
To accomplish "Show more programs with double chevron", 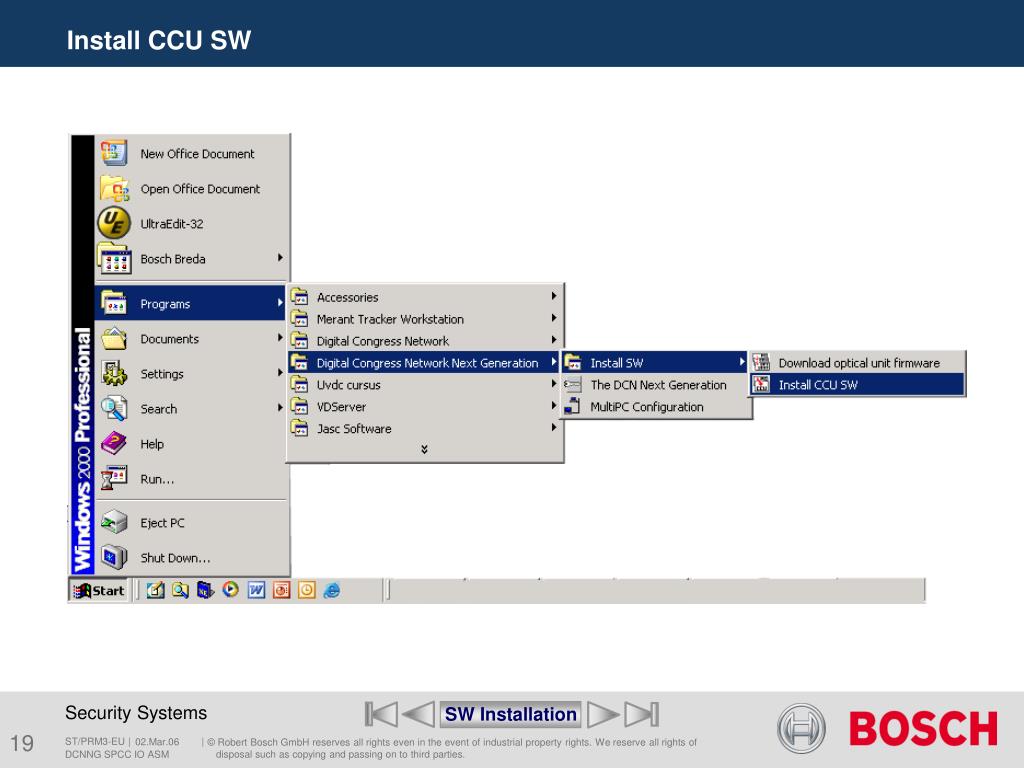I will pyautogui.click(x=424, y=449).
